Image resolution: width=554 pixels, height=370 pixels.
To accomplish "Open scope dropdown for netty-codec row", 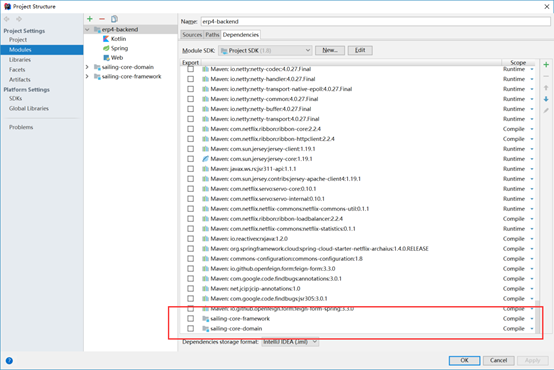I will pos(532,69).
